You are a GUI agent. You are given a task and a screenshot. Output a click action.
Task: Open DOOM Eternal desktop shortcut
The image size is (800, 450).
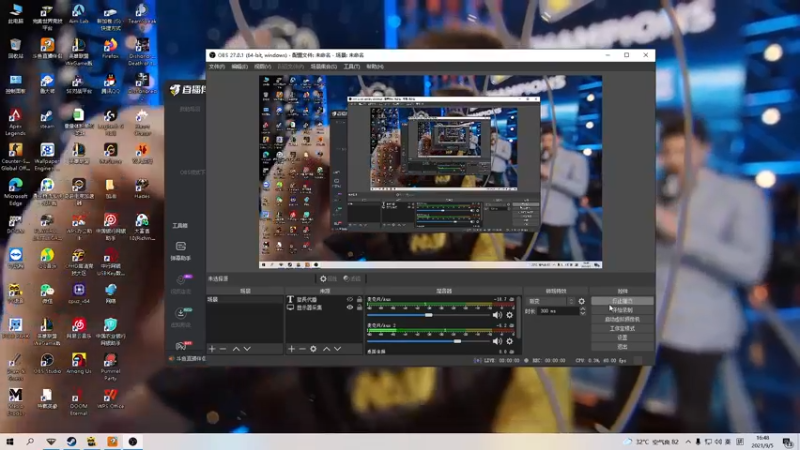click(79, 402)
